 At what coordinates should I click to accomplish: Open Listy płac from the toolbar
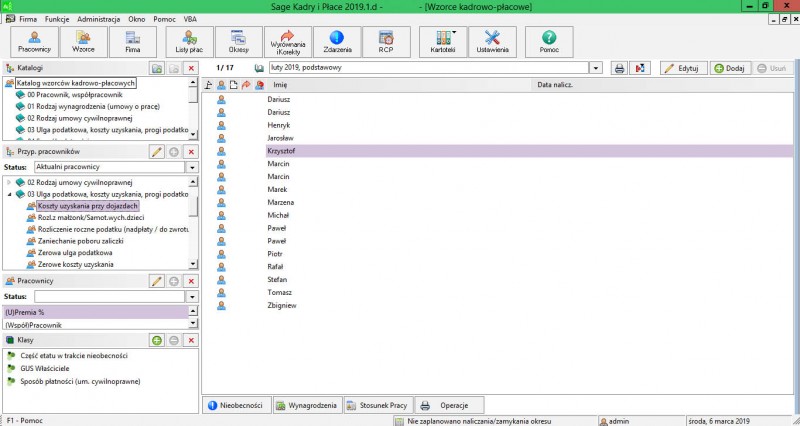pyautogui.click(x=189, y=42)
